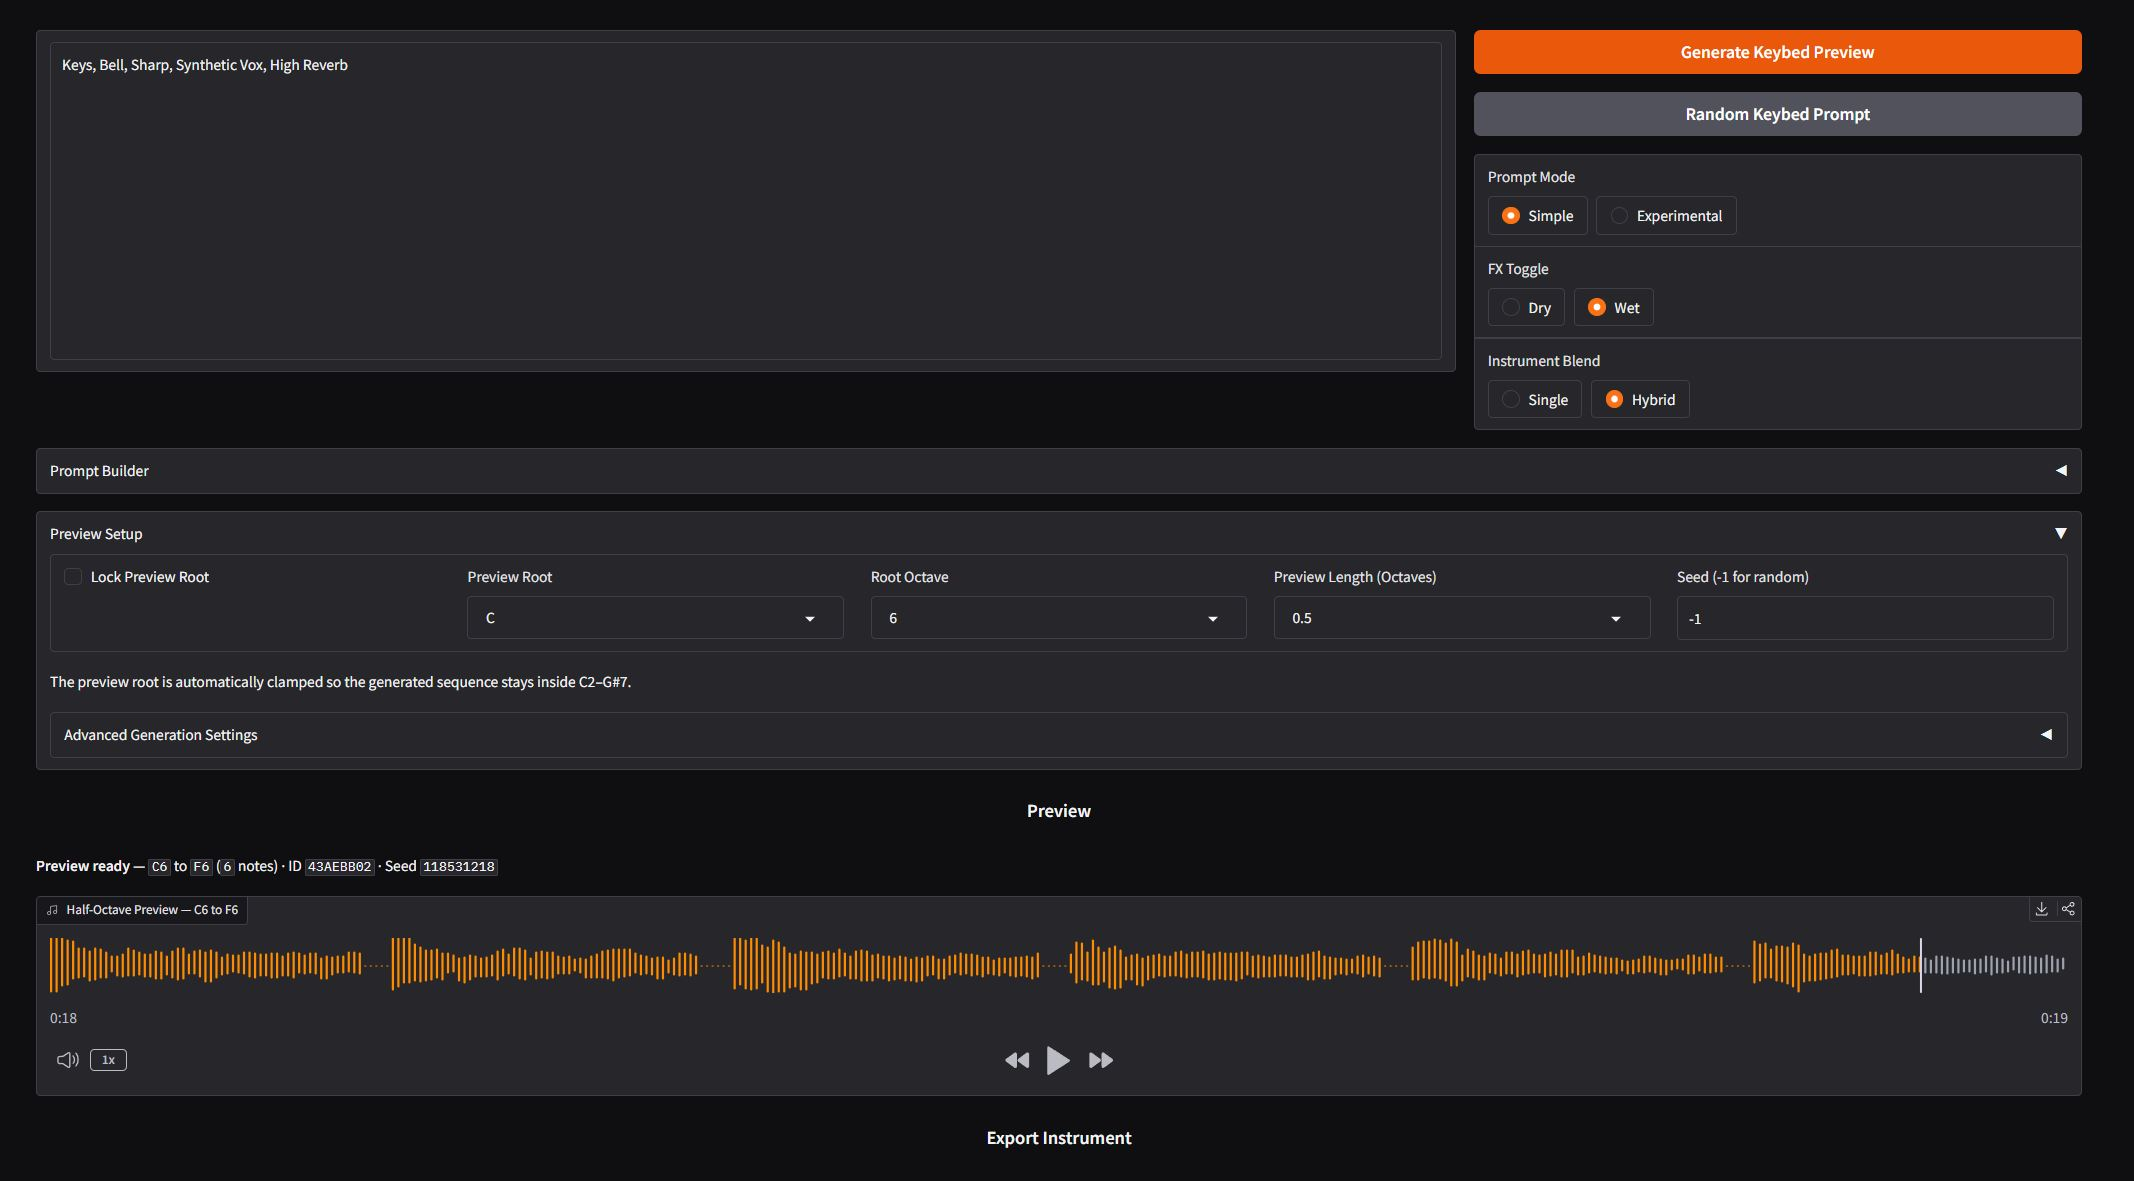Choose Hybrid instrument blend
The width and height of the screenshot is (2134, 1181).
1640,400
